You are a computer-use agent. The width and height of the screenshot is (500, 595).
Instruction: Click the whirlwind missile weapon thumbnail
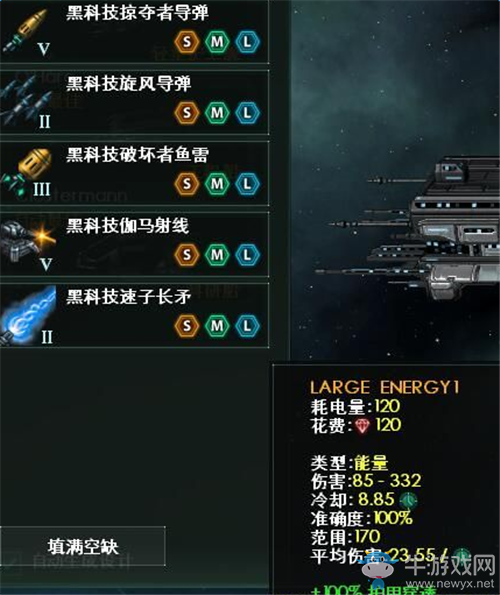27,102
